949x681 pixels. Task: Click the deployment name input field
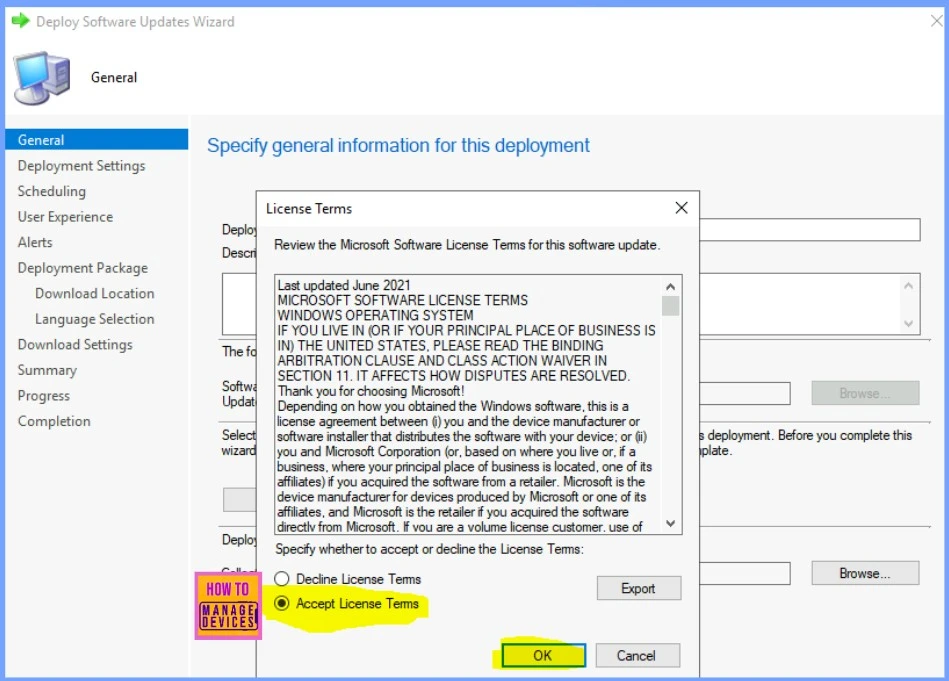pos(810,230)
